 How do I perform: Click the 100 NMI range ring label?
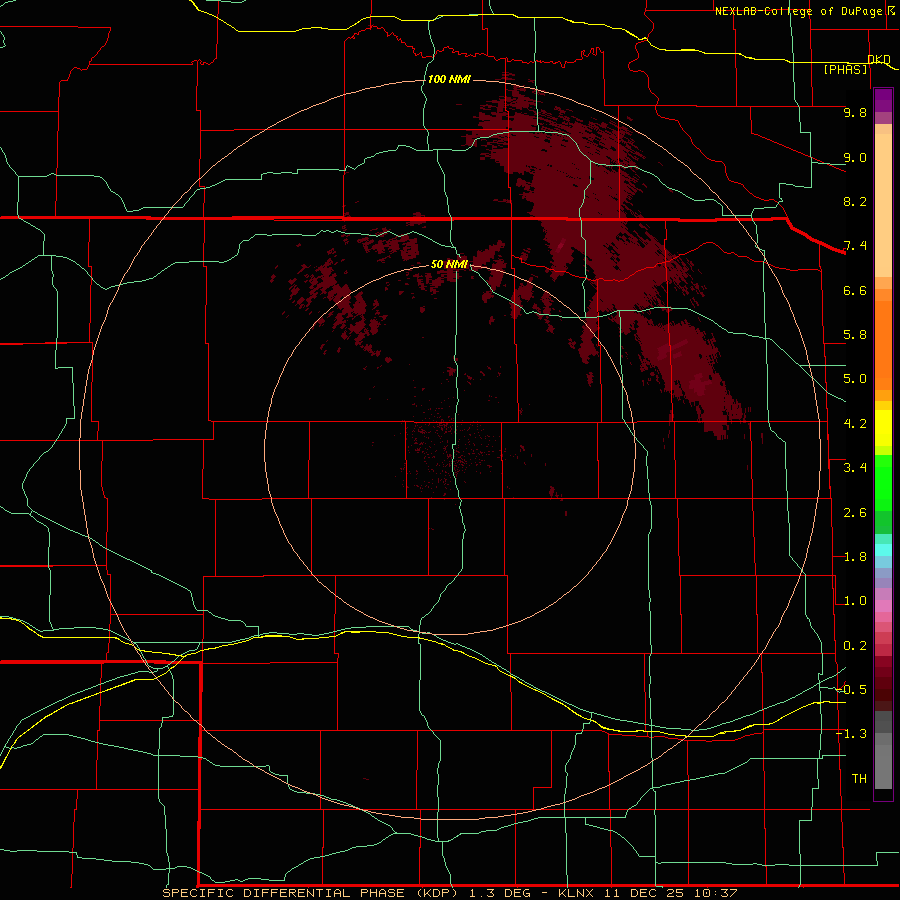(x=449, y=79)
